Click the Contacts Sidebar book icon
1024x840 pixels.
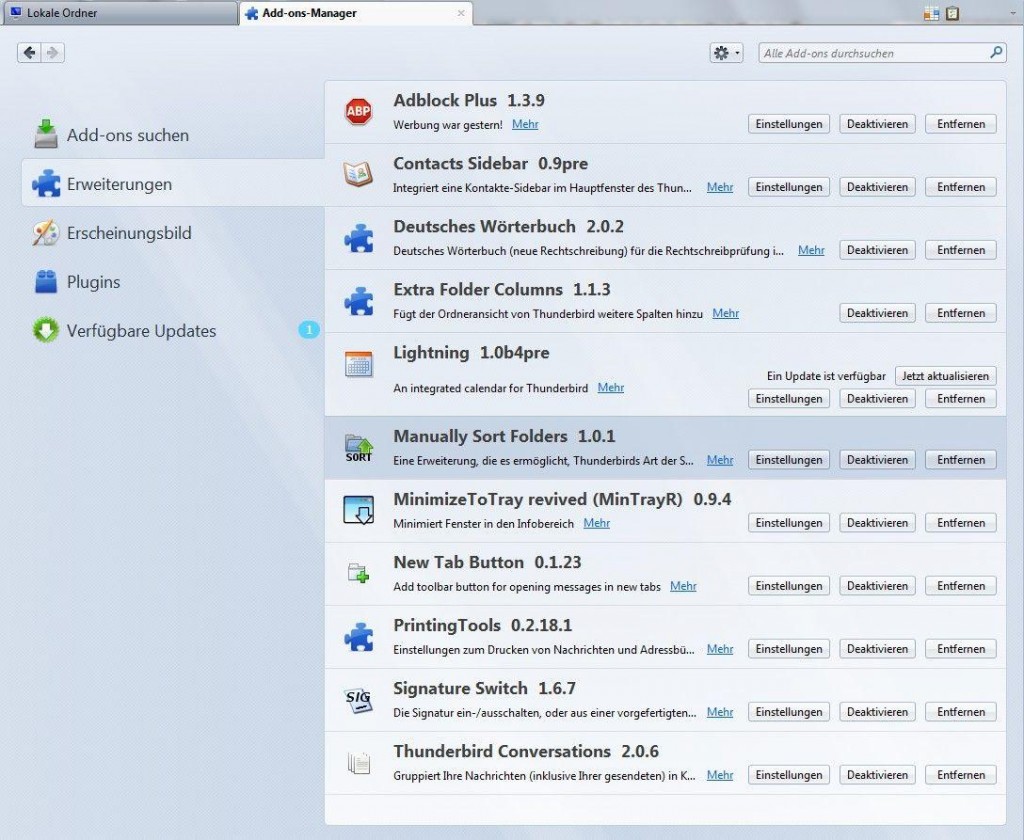tap(358, 174)
